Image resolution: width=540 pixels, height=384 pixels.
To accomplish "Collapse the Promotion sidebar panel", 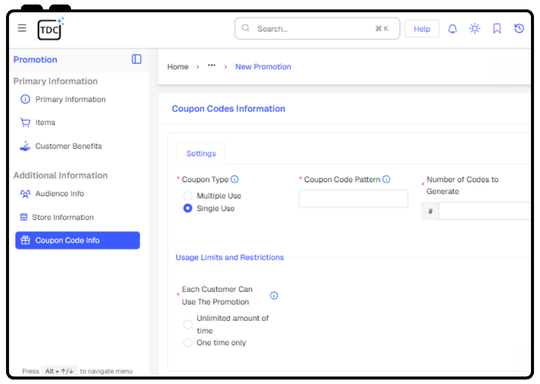I will (x=136, y=59).
